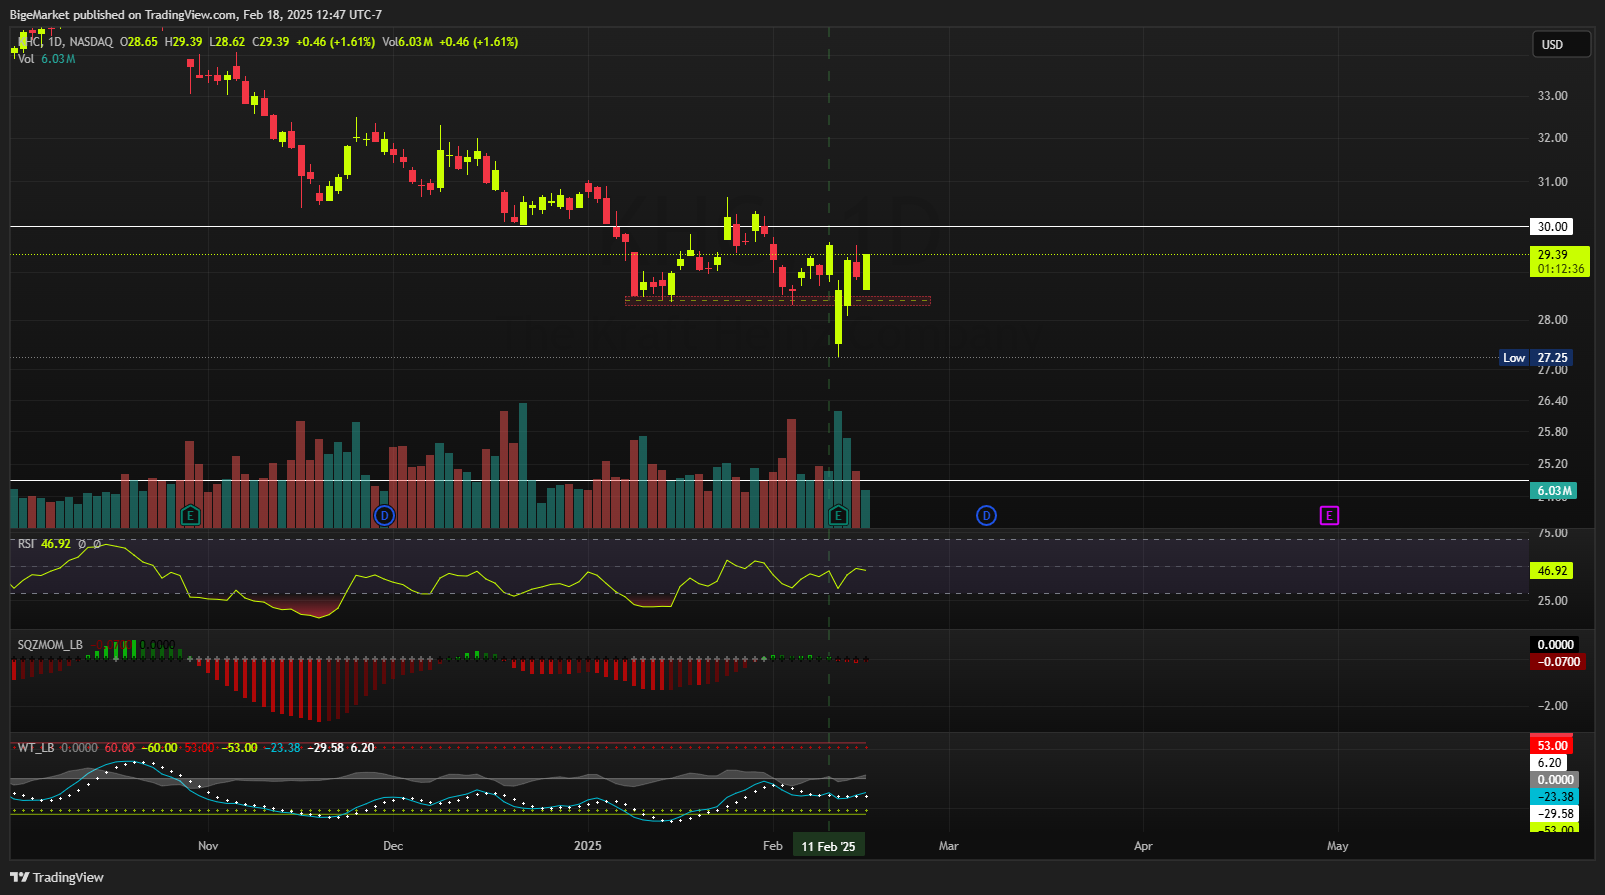Click the Low 27.25 price label

1535,358
